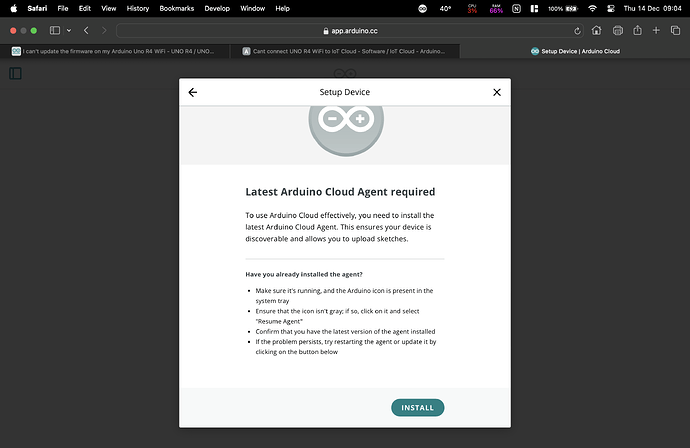Click the 'If the problem persists' bullet text
The height and width of the screenshot is (448, 690).
tap(345, 347)
